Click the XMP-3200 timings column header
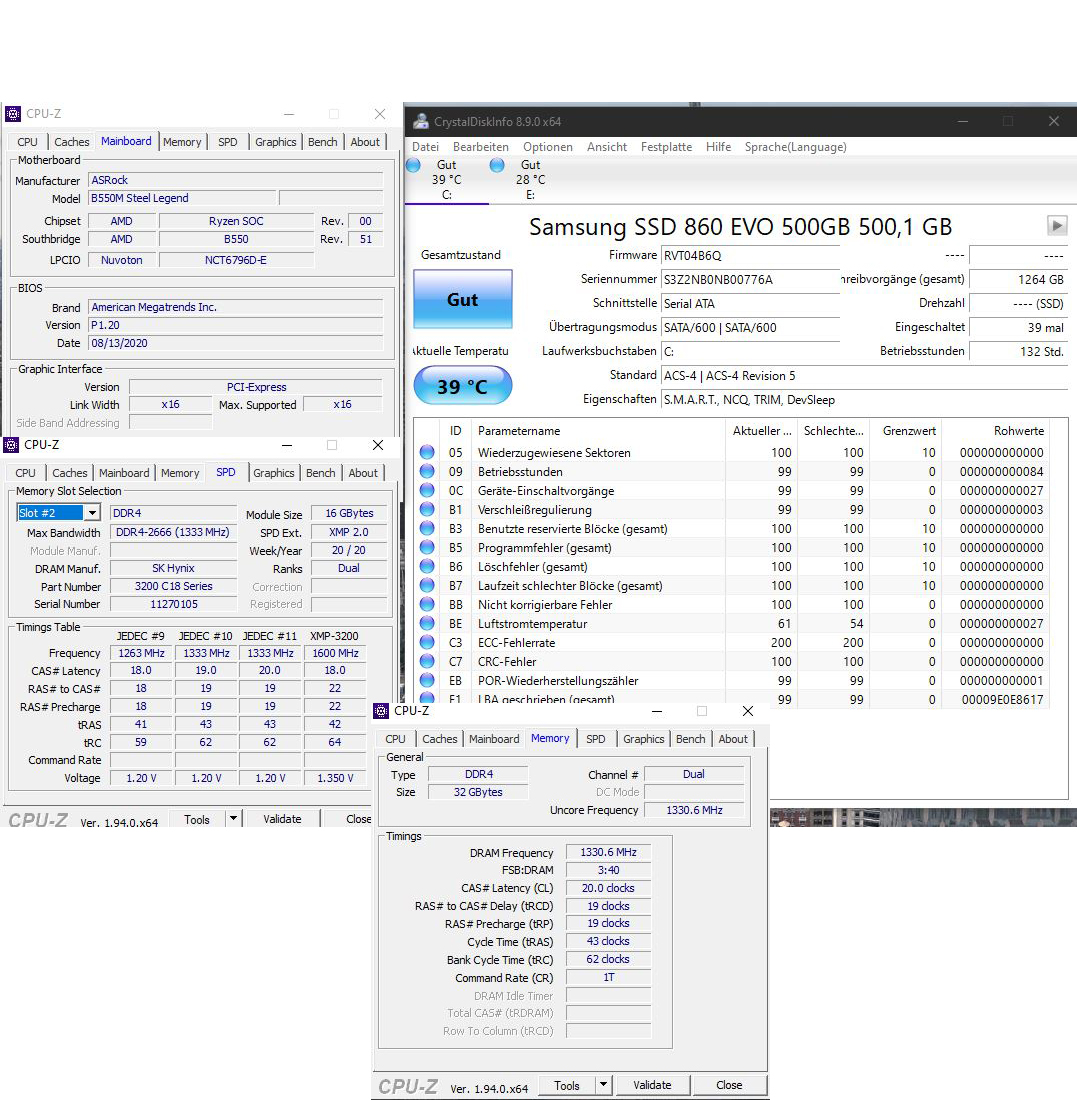 tap(335, 636)
